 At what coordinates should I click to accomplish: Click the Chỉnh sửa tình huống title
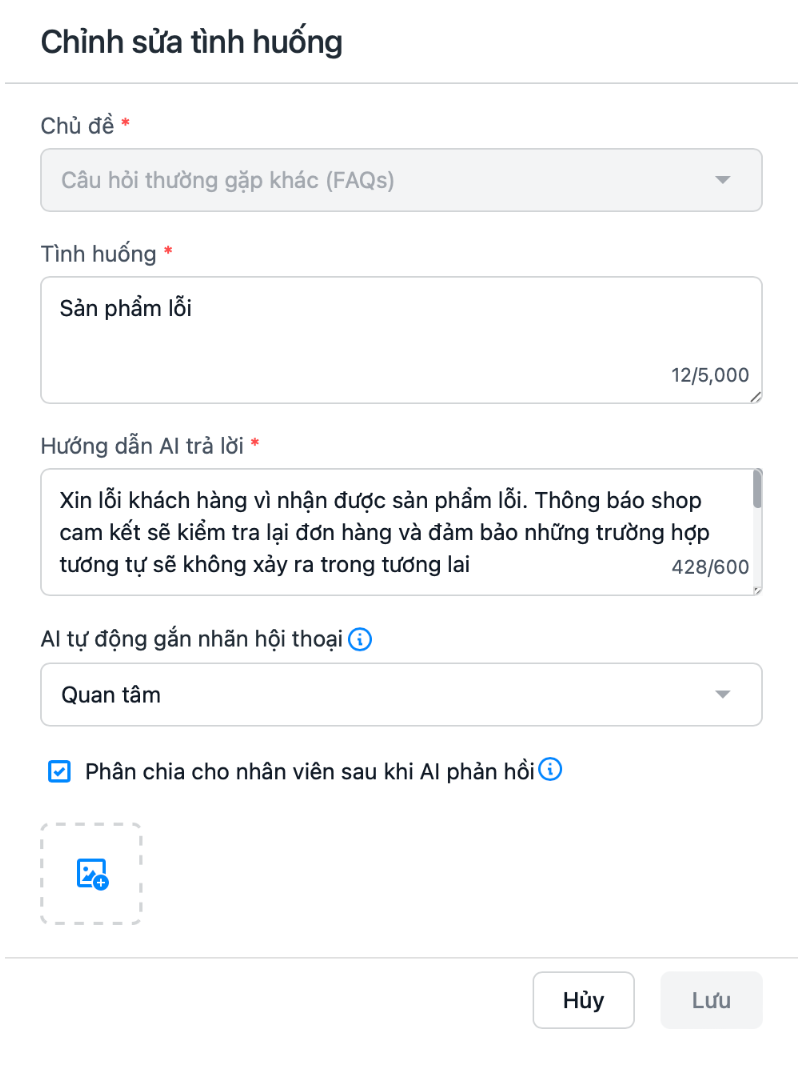191,42
